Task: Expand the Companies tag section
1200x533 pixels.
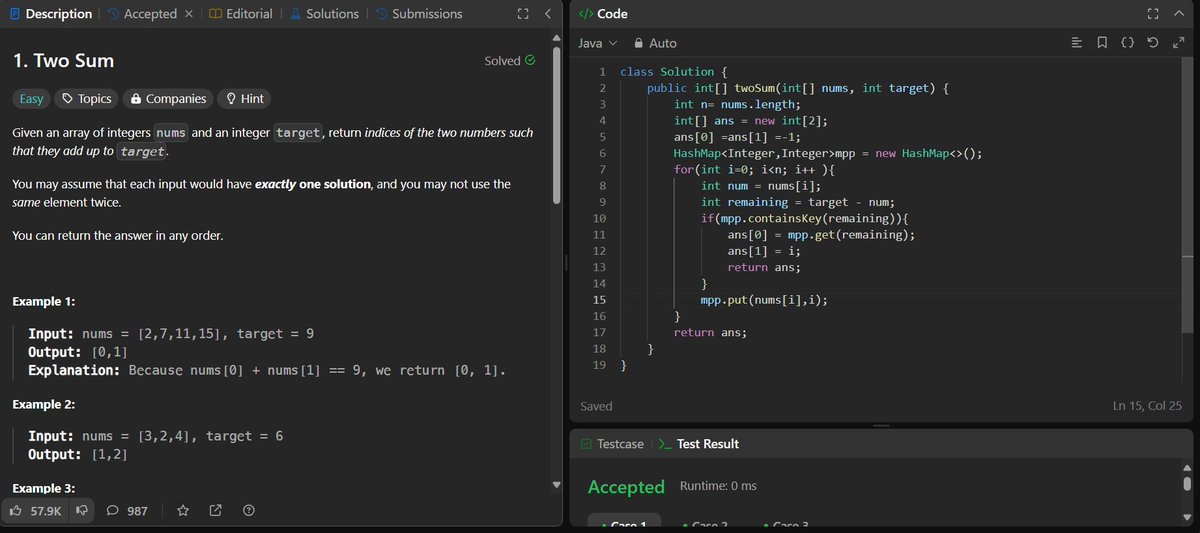Action: tap(168, 98)
